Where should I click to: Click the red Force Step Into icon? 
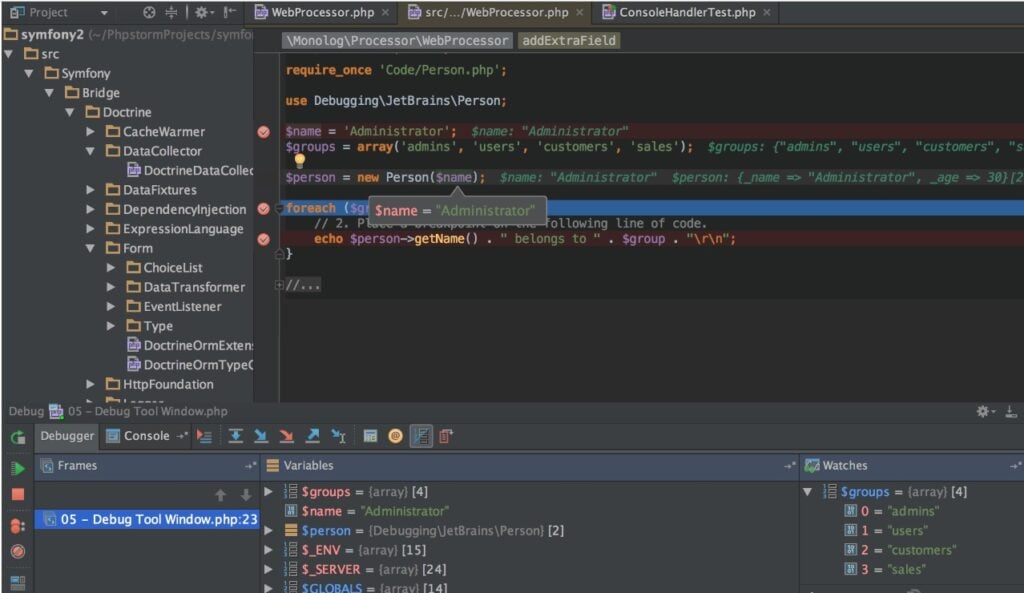[287, 436]
